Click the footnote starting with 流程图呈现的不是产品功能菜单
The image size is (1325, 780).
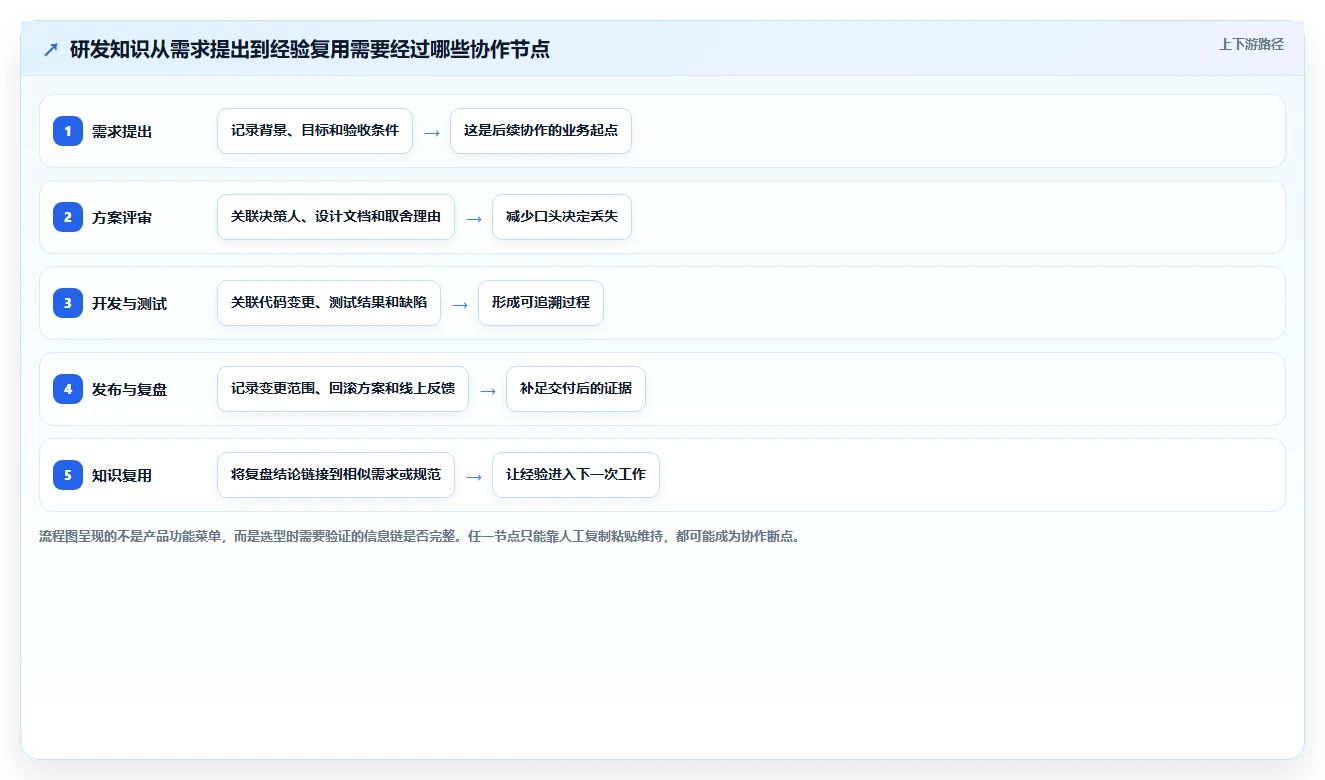click(420, 536)
